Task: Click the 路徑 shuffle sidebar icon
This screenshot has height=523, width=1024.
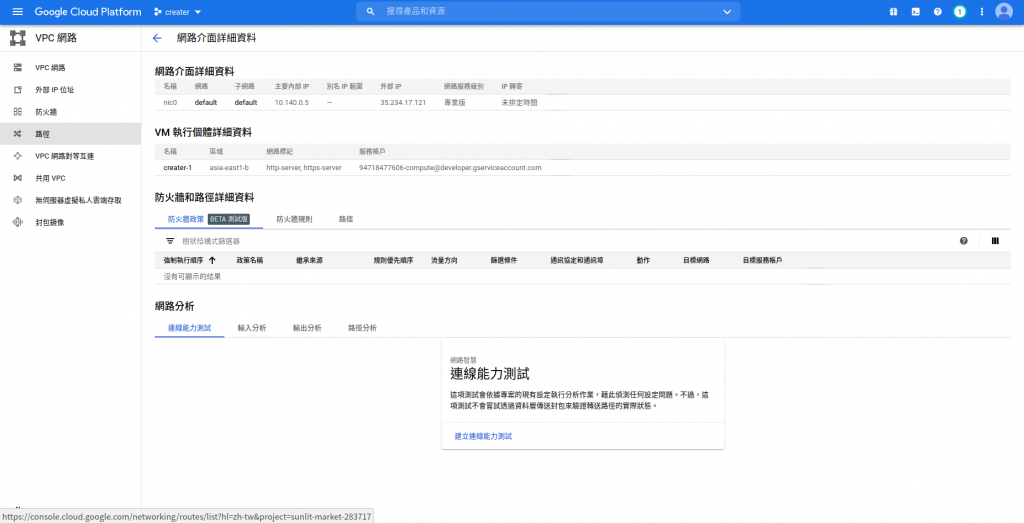Action: click(x=18, y=134)
